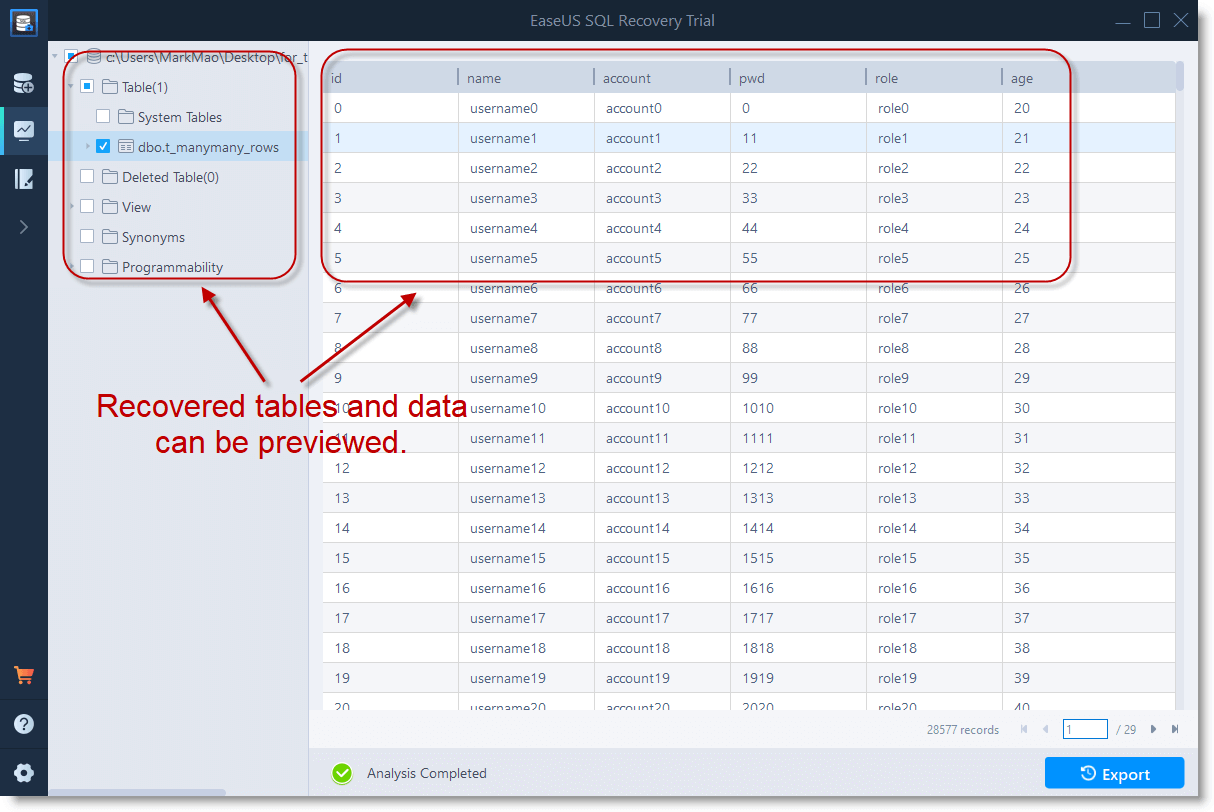The image size is (1214, 812).
Task: Click the orange shopping cart icon
Action: (x=24, y=675)
